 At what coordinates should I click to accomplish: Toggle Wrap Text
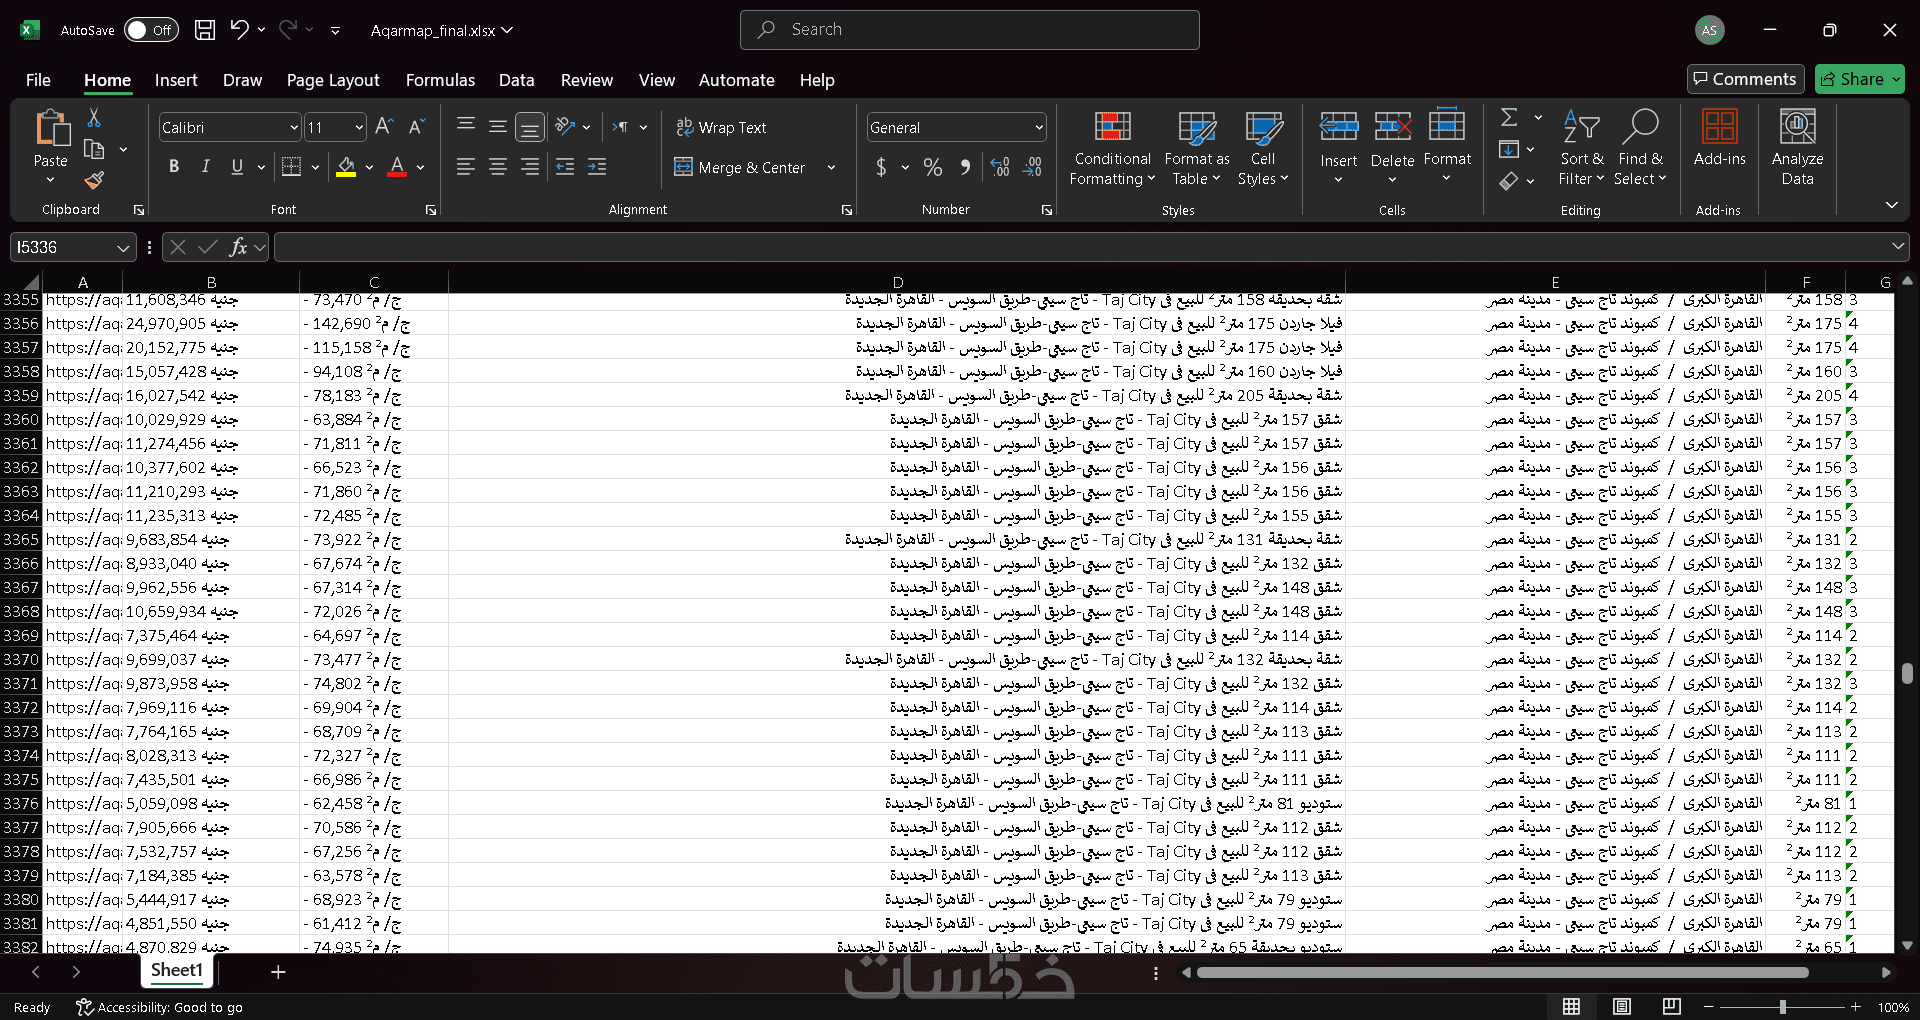pyautogui.click(x=721, y=127)
